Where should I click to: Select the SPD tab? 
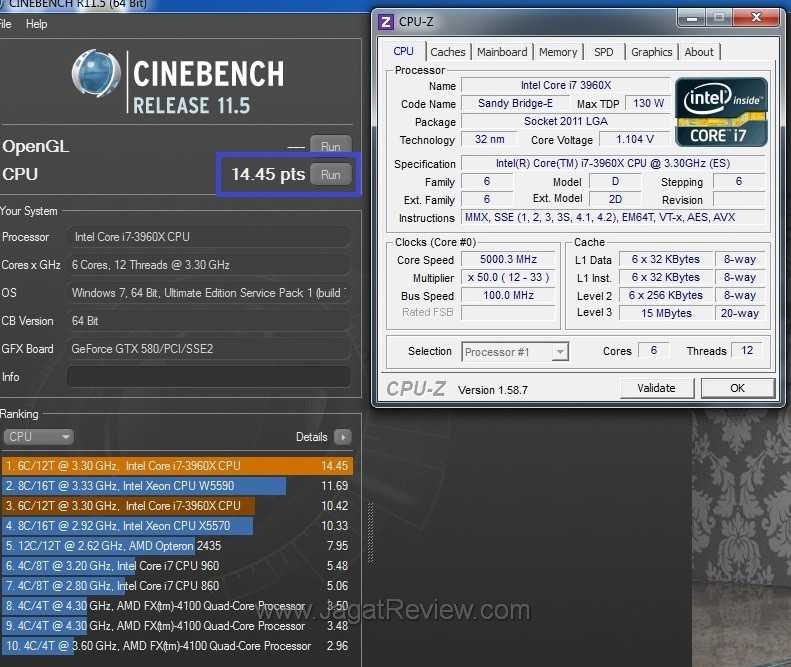click(604, 52)
